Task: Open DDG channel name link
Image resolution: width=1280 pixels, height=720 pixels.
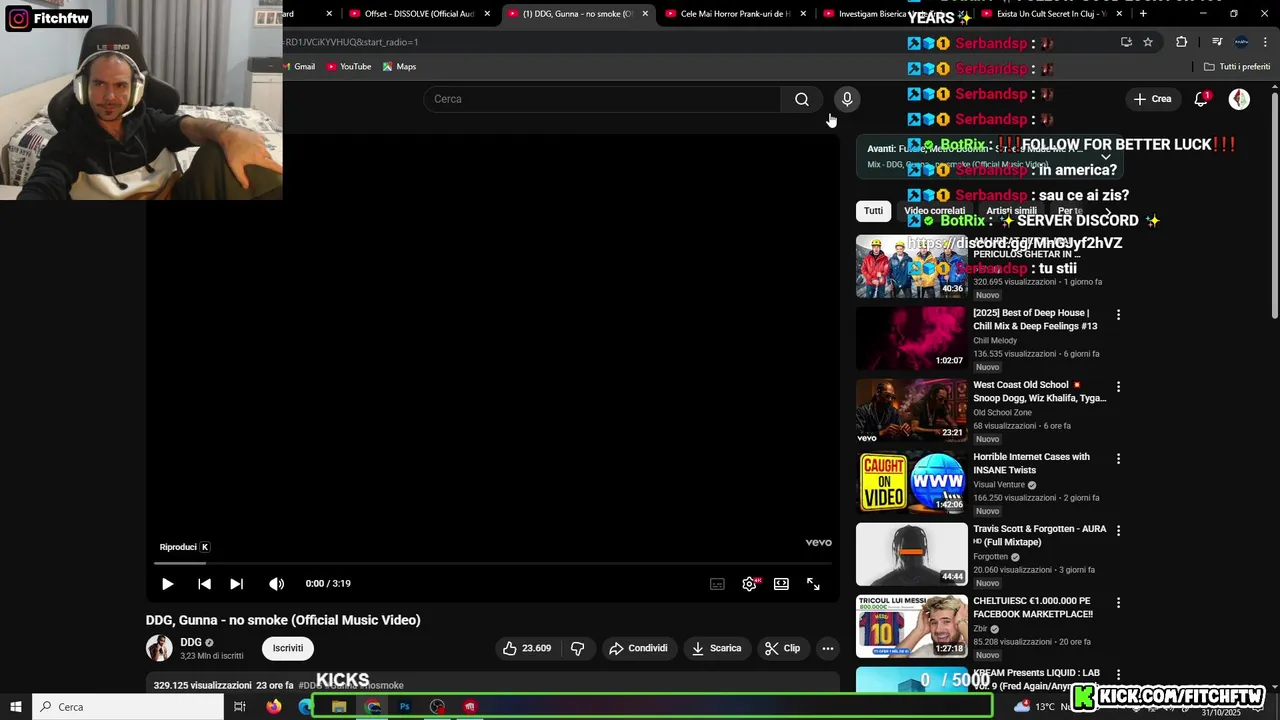Action: pos(191,642)
